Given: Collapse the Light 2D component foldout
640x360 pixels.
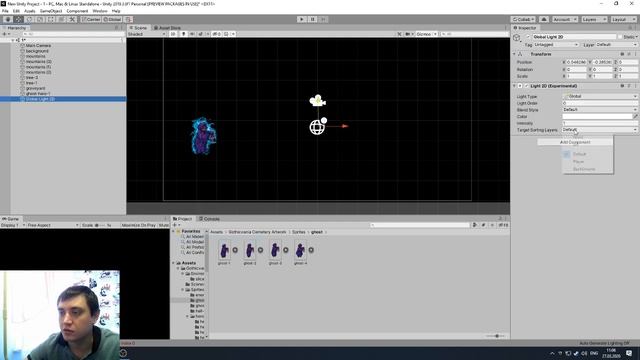Looking at the screenshot, I should 514,86.
